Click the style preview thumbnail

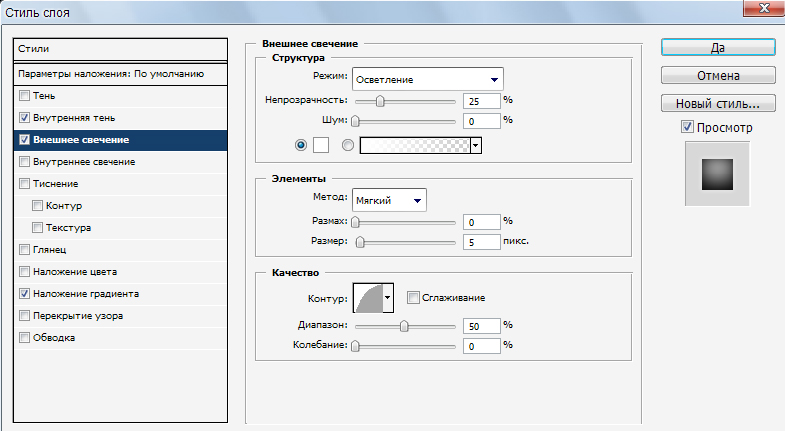pos(717,173)
